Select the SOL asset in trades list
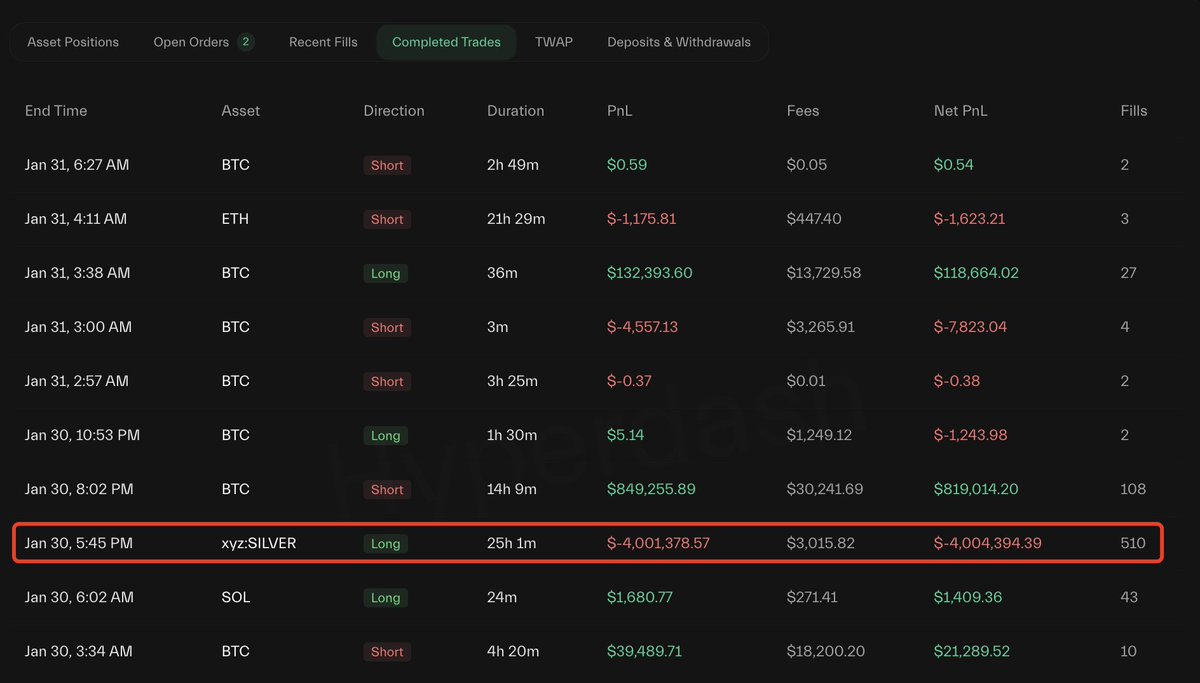The width and height of the screenshot is (1200, 683). point(236,598)
